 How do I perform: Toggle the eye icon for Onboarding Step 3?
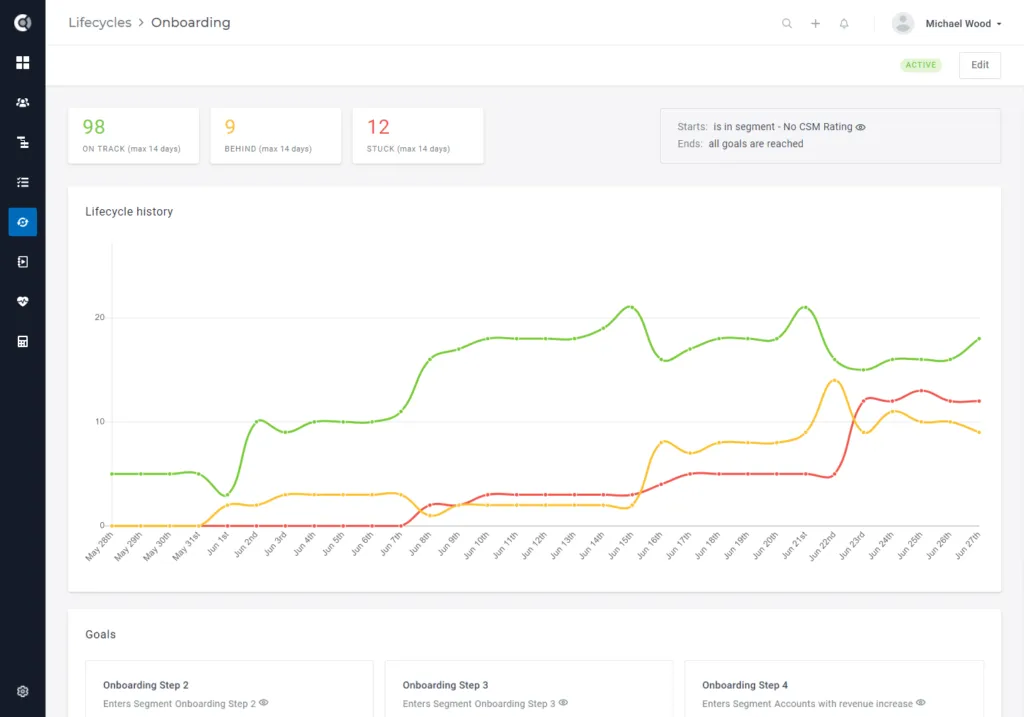(x=563, y=703)
